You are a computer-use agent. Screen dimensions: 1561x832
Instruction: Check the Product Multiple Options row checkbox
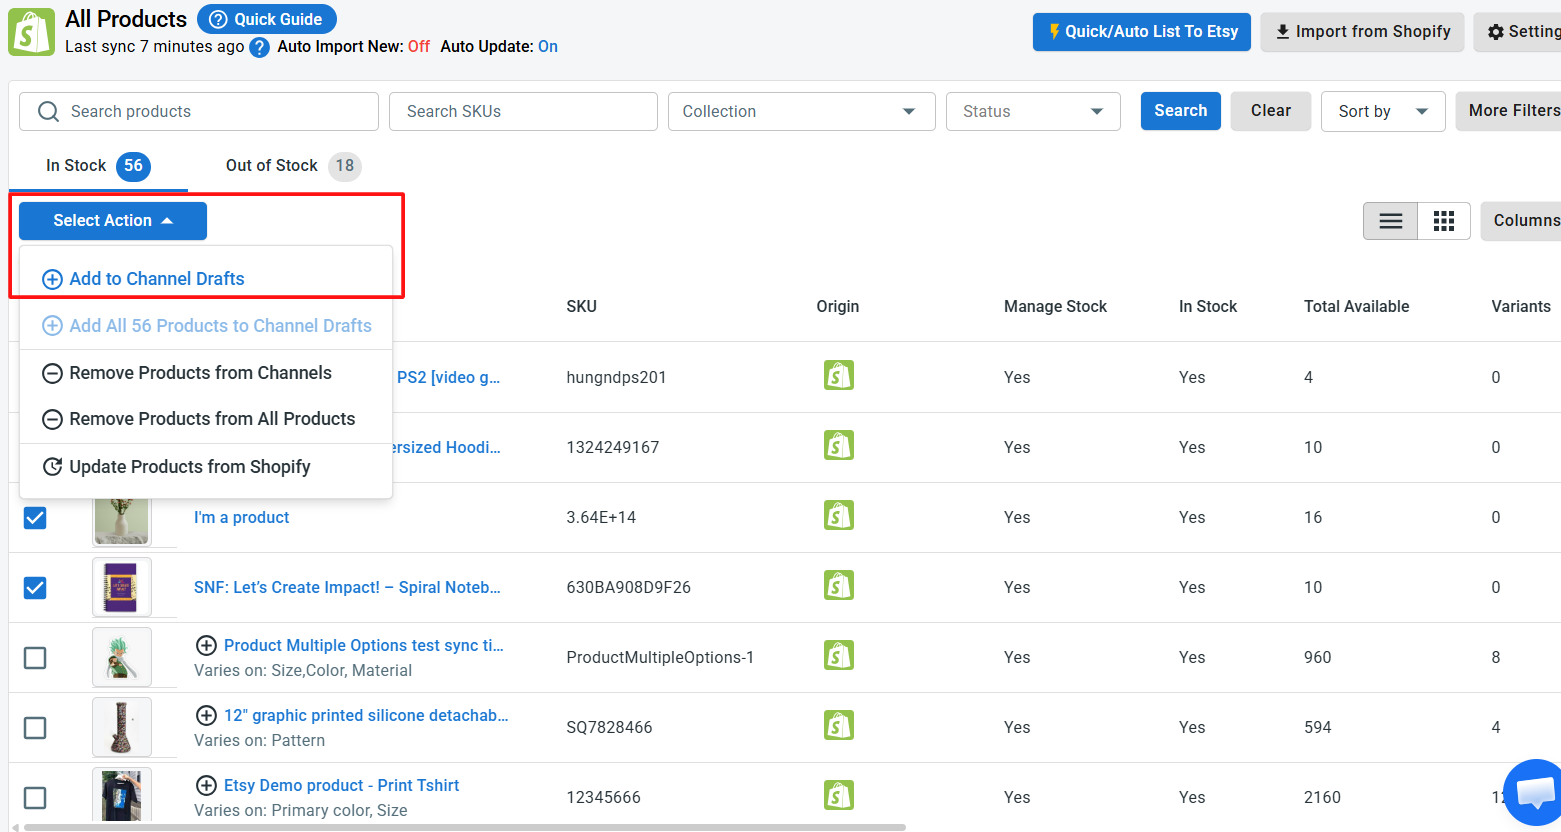(x=35, y=658)
